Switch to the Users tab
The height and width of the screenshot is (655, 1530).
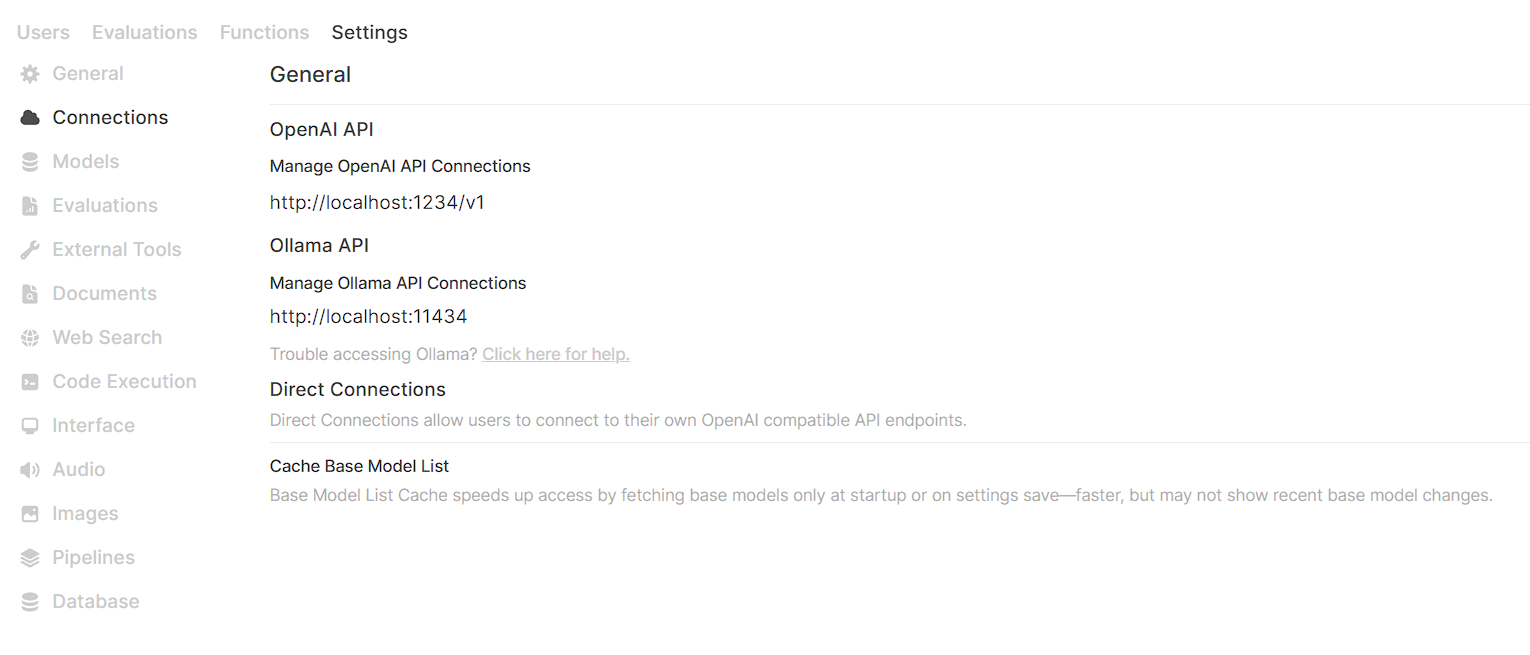click(x=43, y=33)
